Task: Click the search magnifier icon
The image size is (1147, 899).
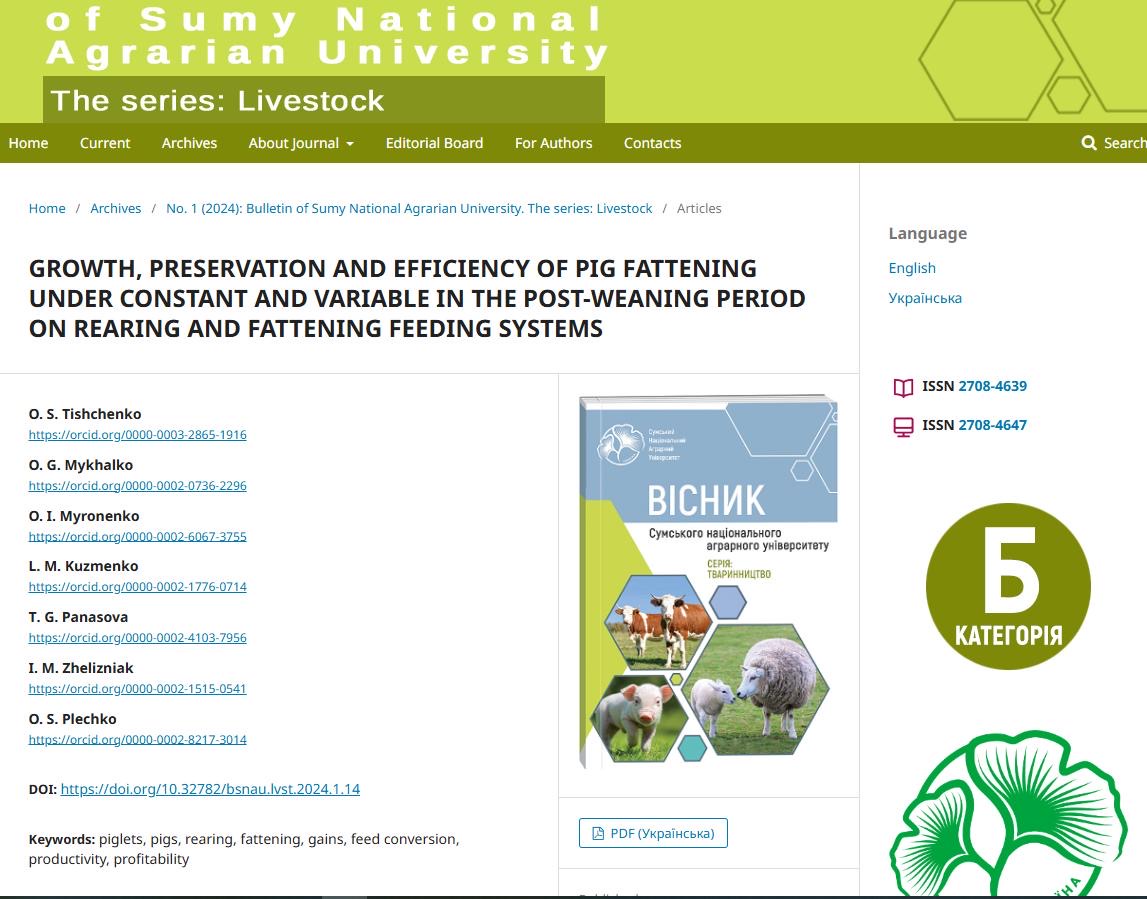Action: click(x=1089, y=143)
